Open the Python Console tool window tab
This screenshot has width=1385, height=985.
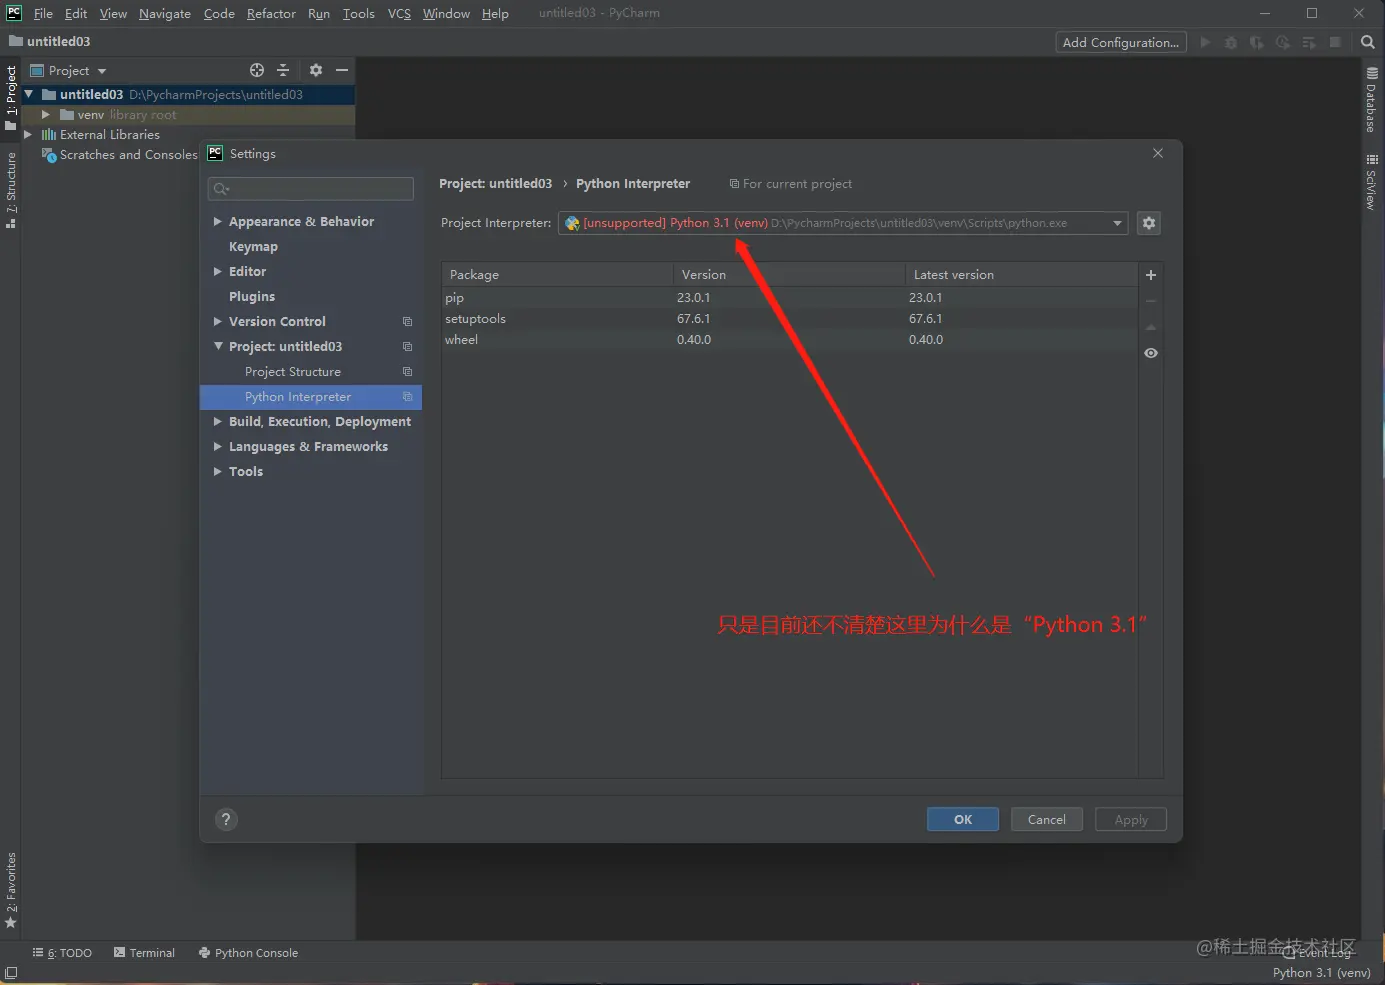tap(248, 953)
